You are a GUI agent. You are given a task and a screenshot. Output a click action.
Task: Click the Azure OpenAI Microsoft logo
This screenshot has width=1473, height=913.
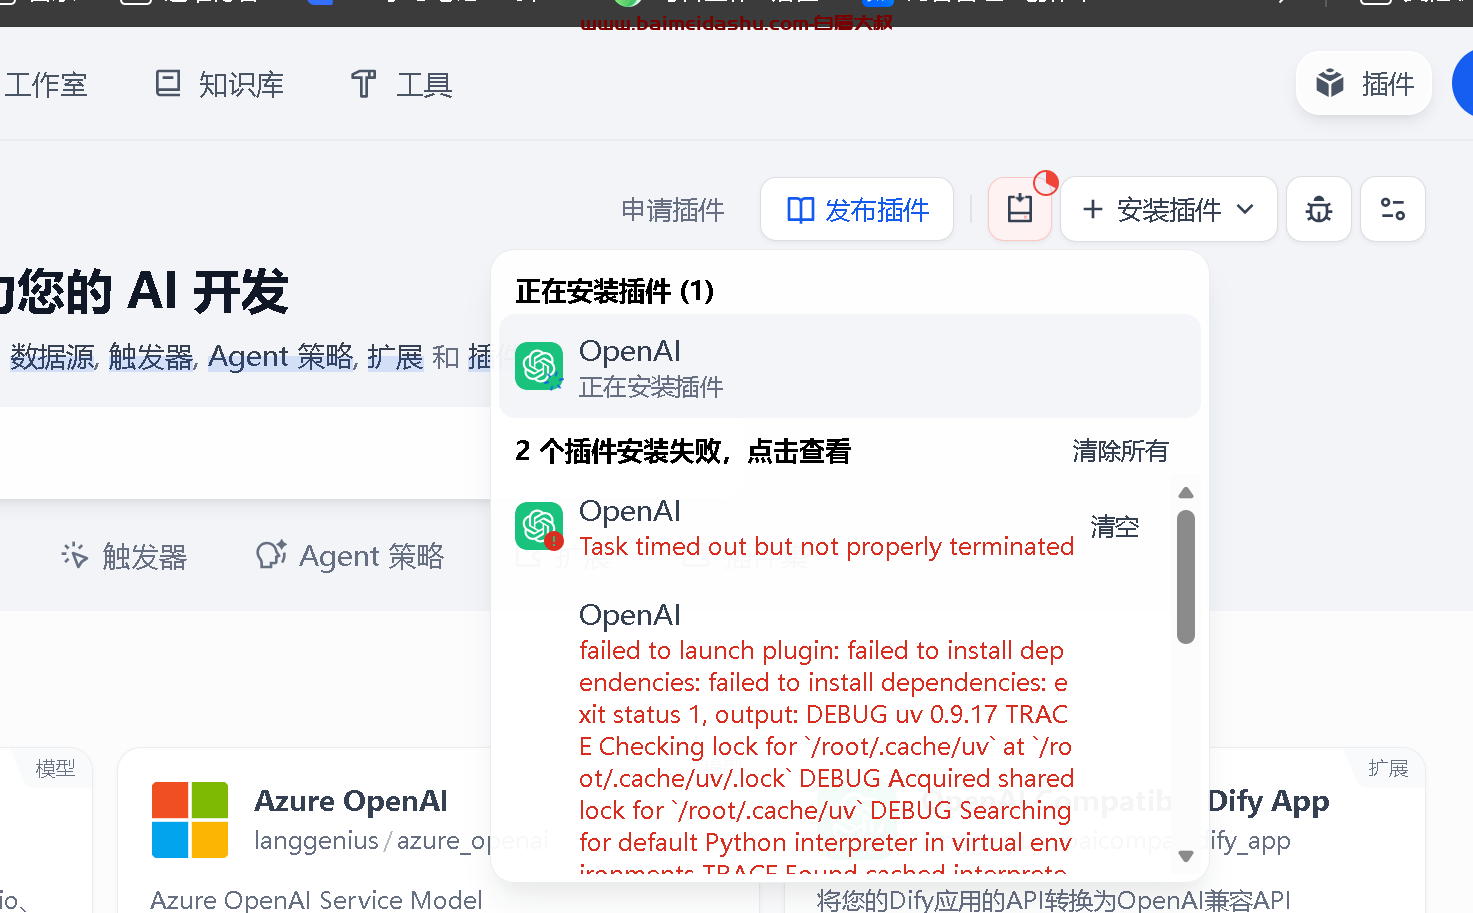coord(190,820)
